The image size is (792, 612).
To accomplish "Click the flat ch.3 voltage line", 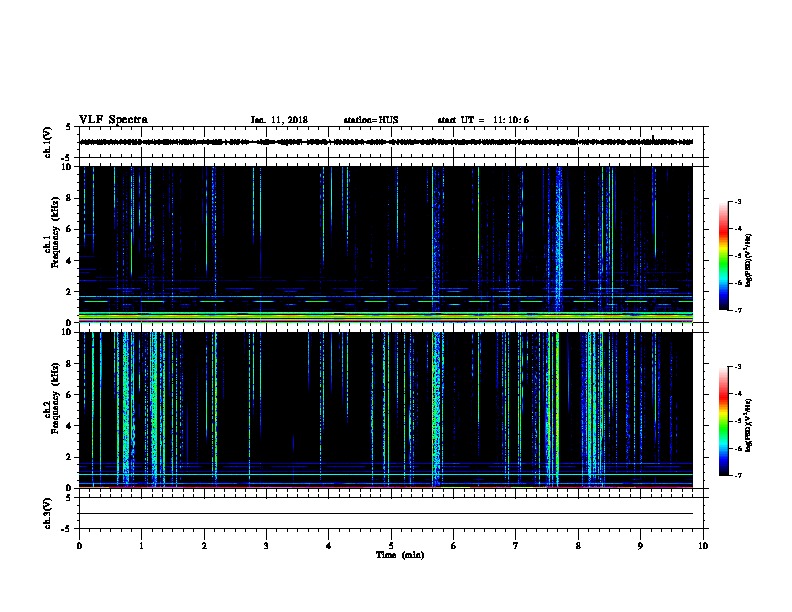I will pyautogui.click(x=386, y=514).
